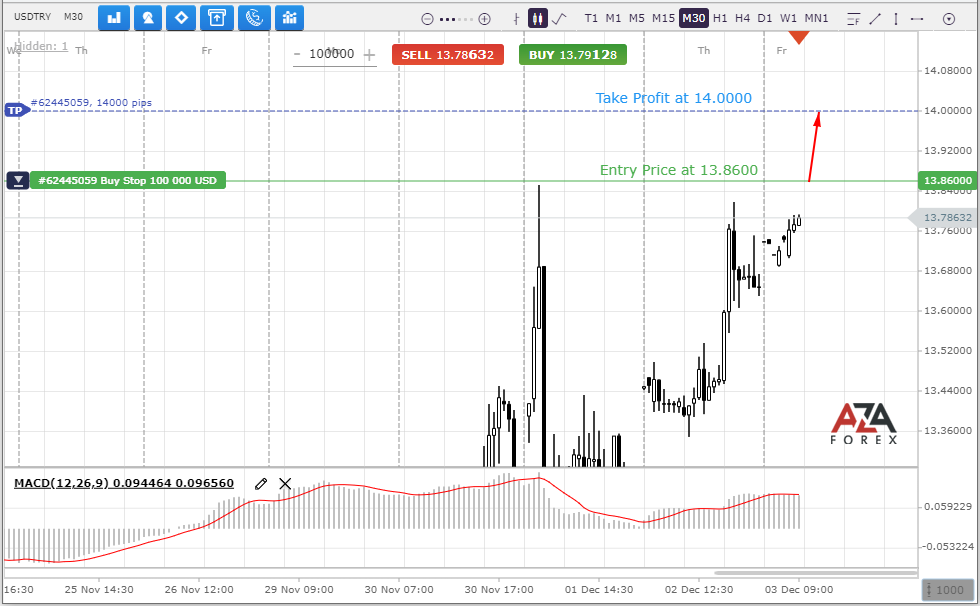
Task: Select the D1 timeframe
Action: (x=765, y=18)
